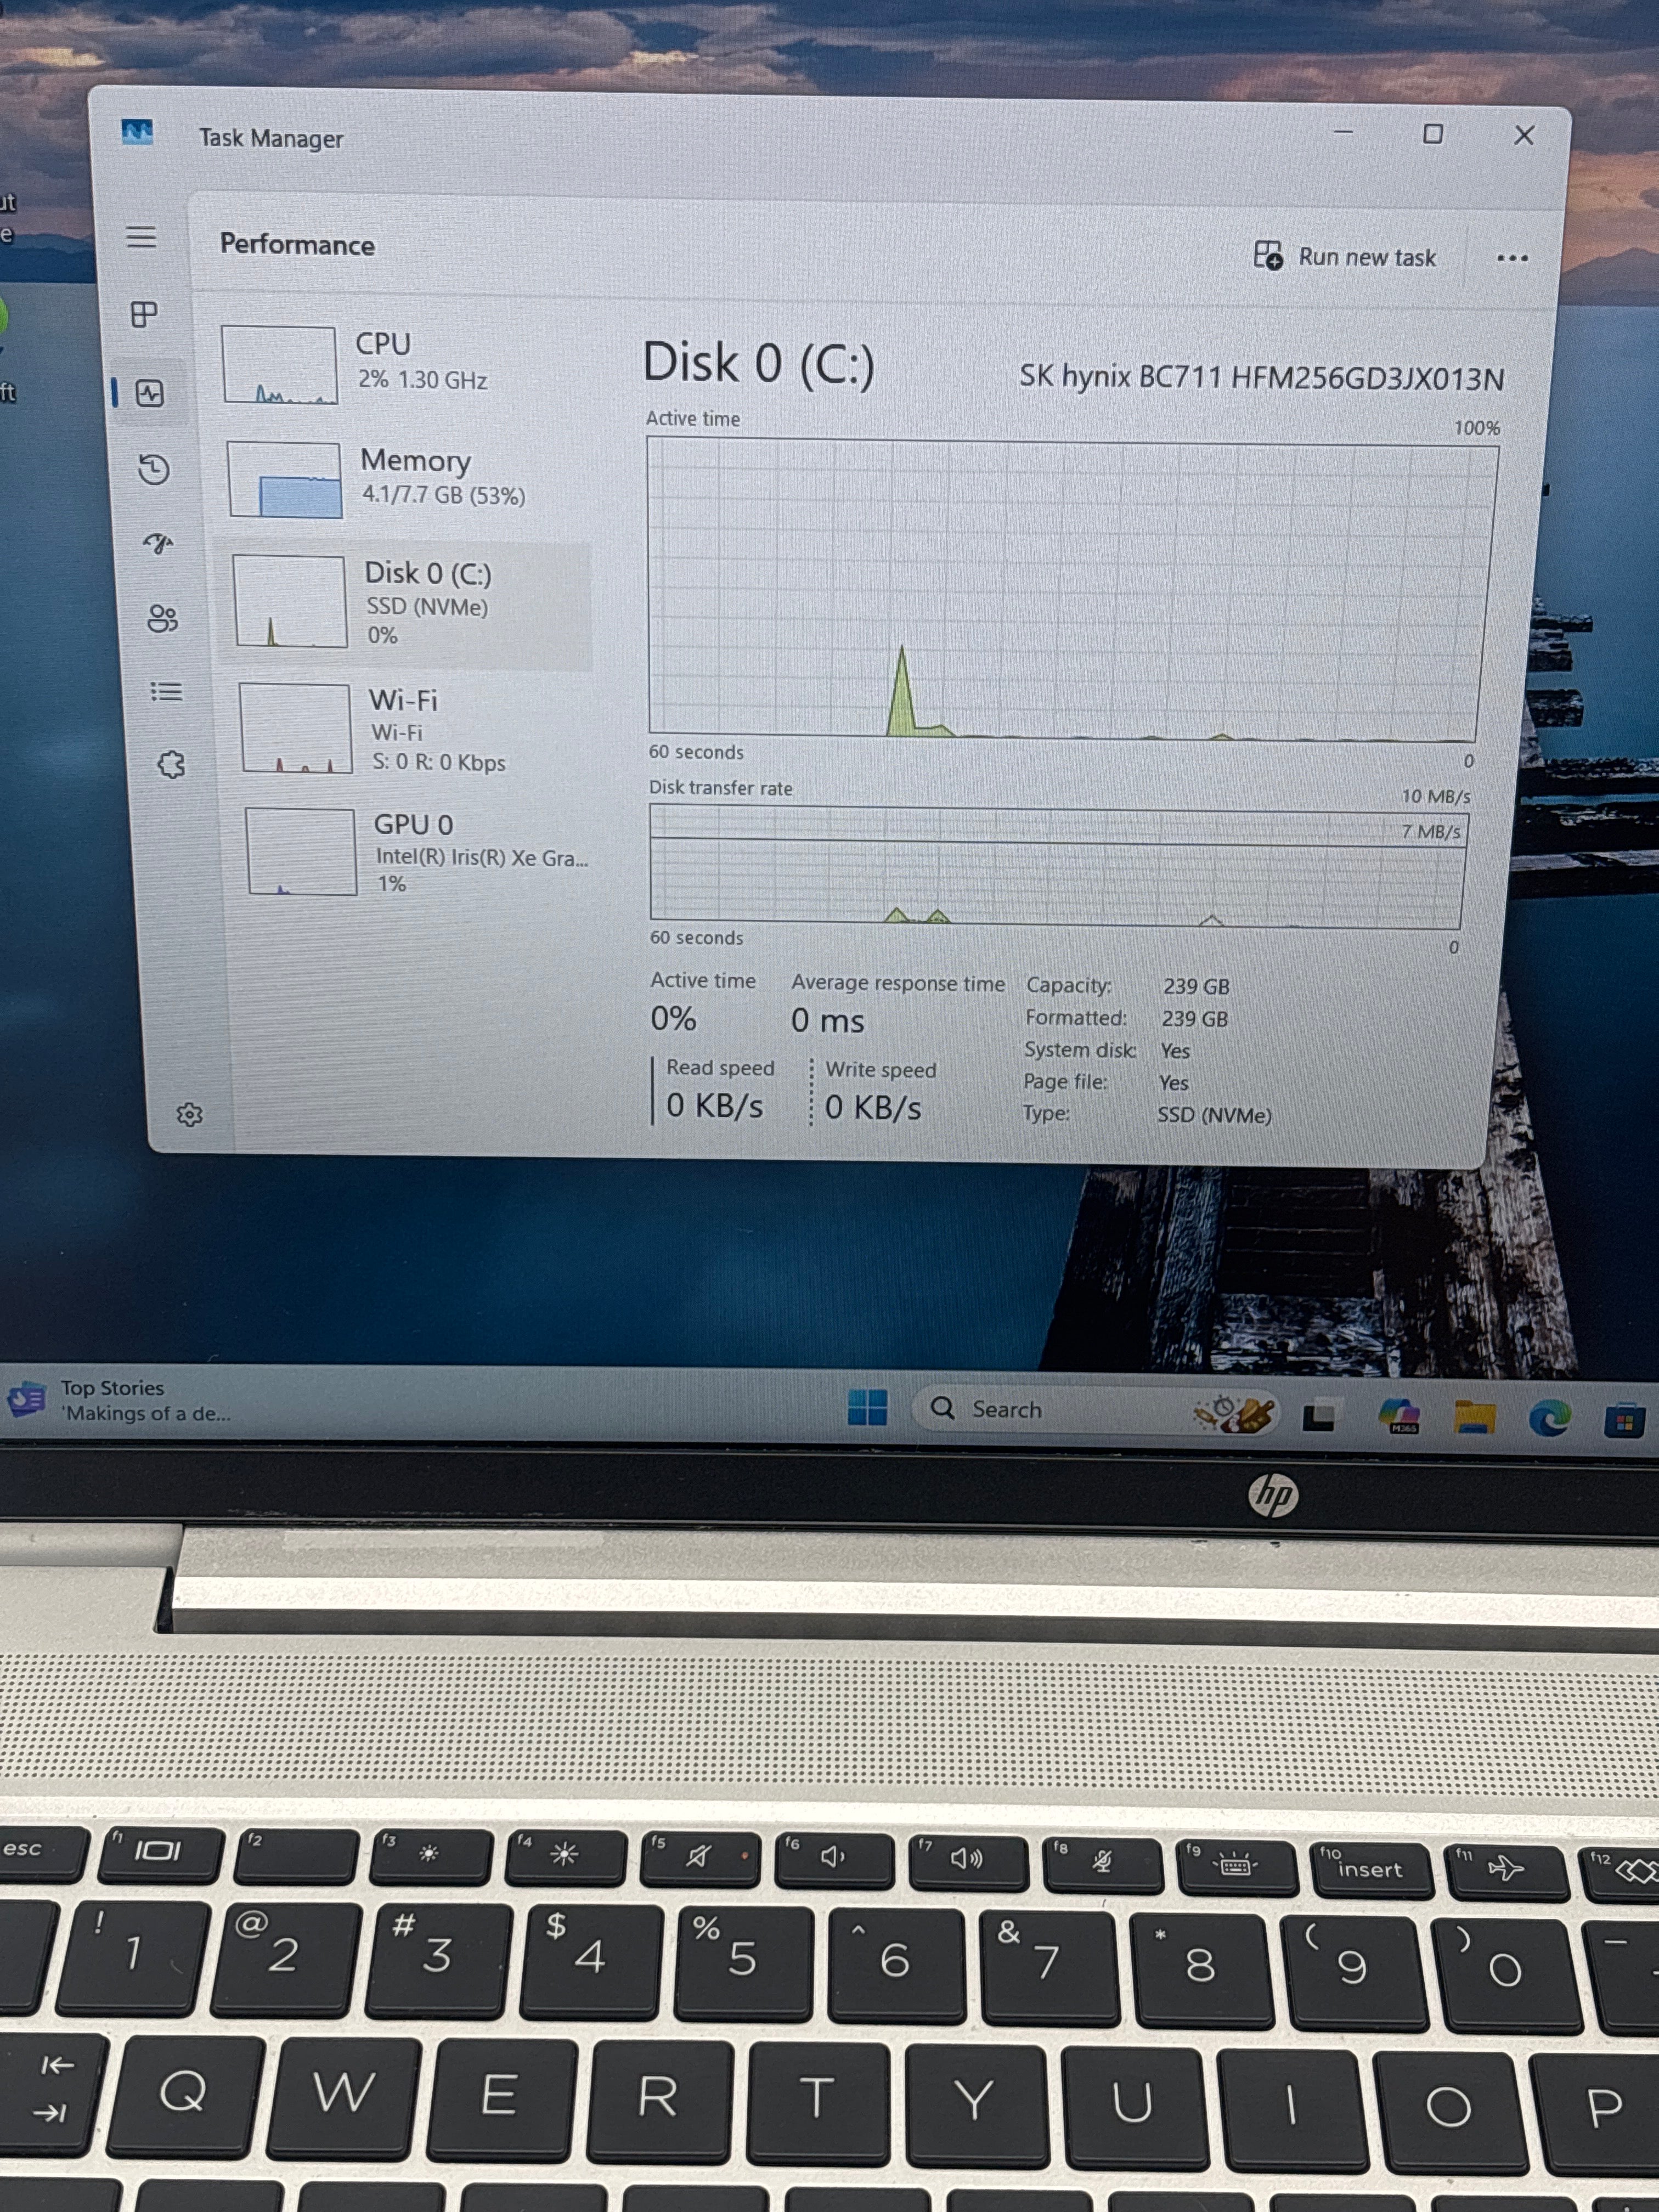
Task: Maximize the Task Manager window
Action: pos(1432,133)
